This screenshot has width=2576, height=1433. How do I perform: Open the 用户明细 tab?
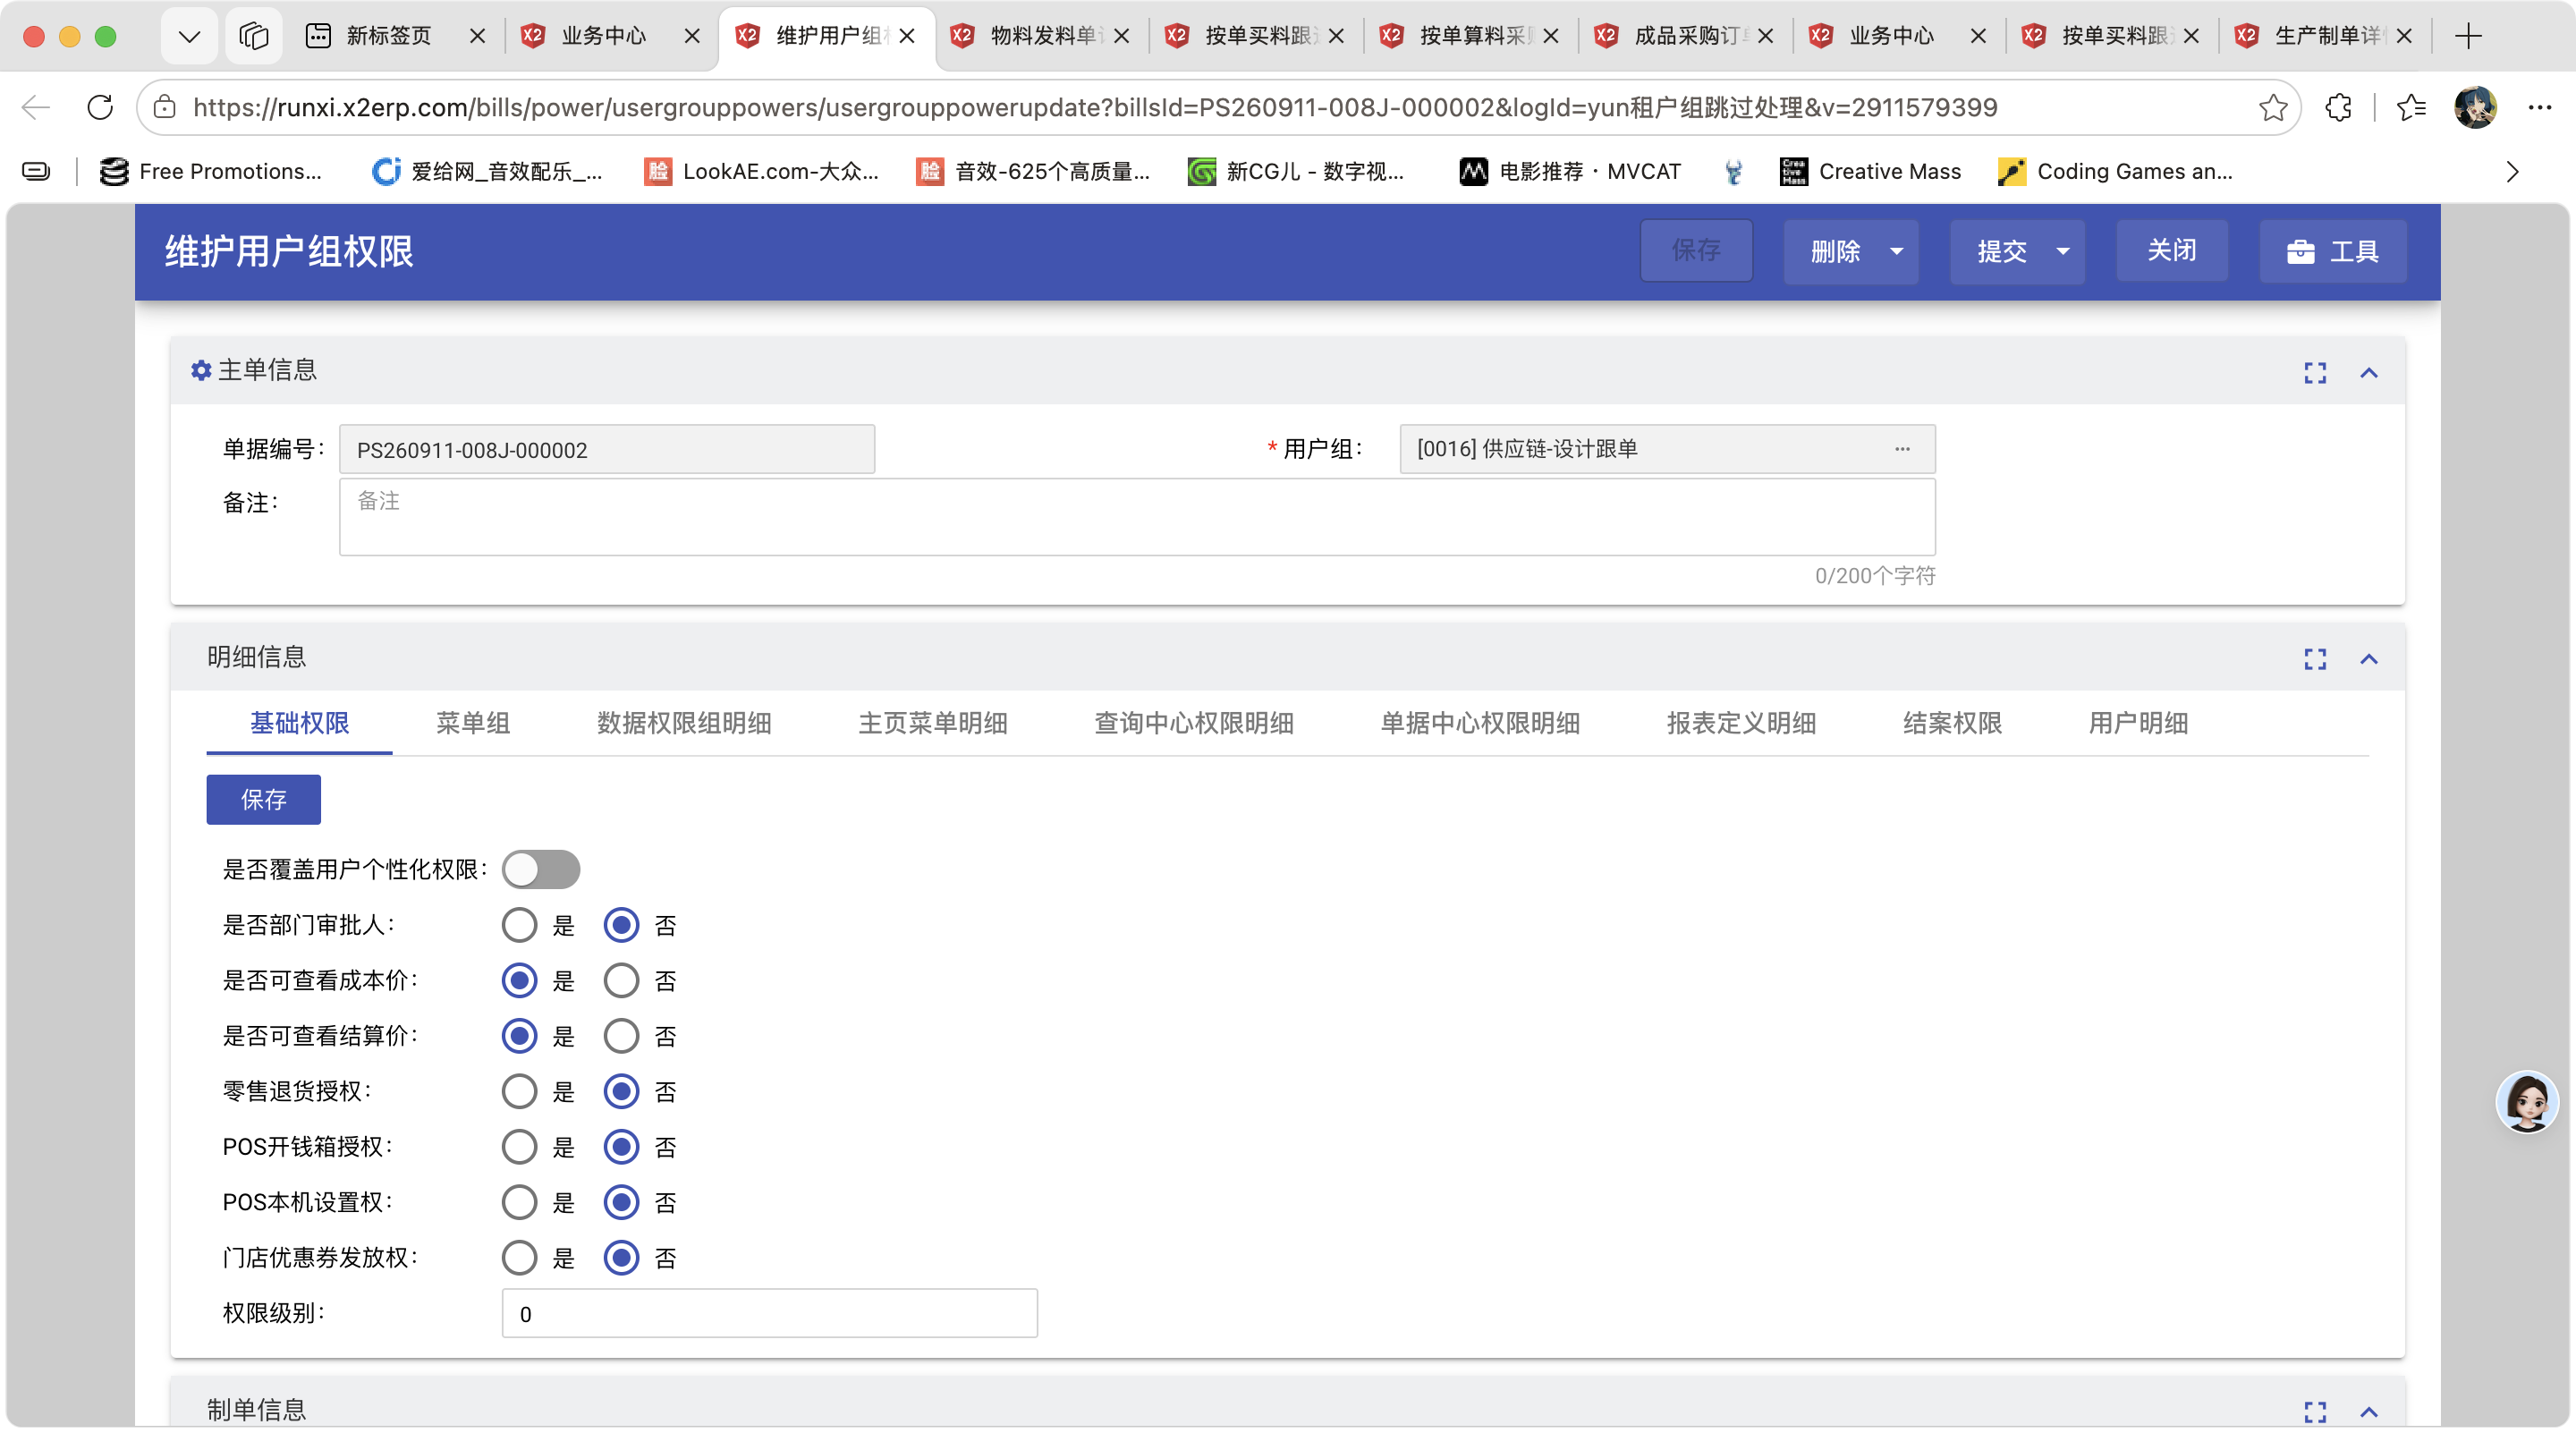[2138, 723]
